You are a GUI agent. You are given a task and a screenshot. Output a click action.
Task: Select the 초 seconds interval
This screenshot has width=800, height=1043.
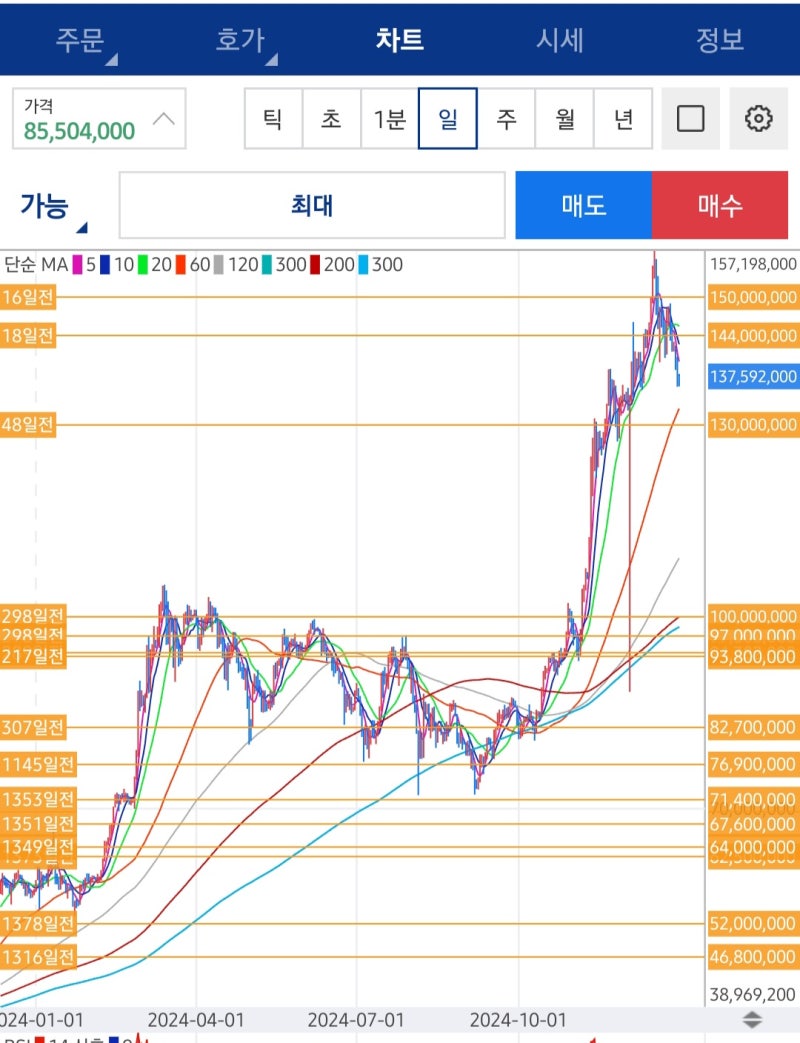coord(331,119)
